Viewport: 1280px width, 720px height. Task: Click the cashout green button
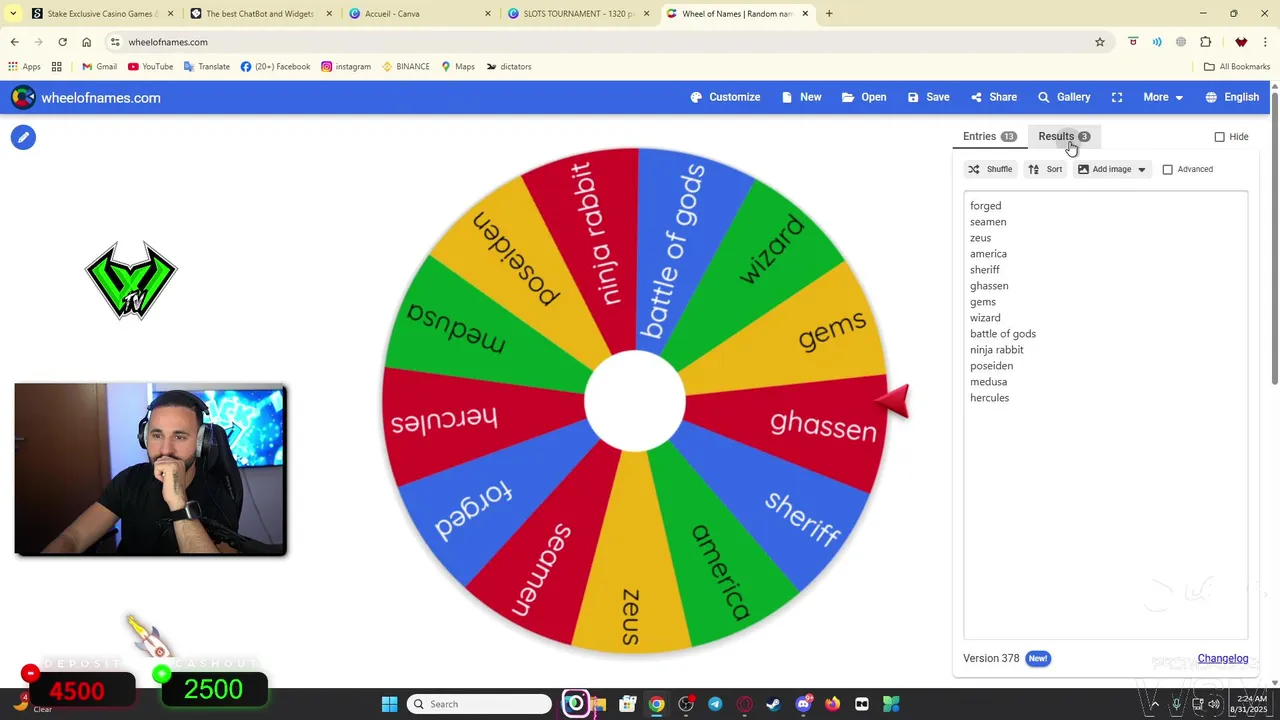(x=161, y=675)
